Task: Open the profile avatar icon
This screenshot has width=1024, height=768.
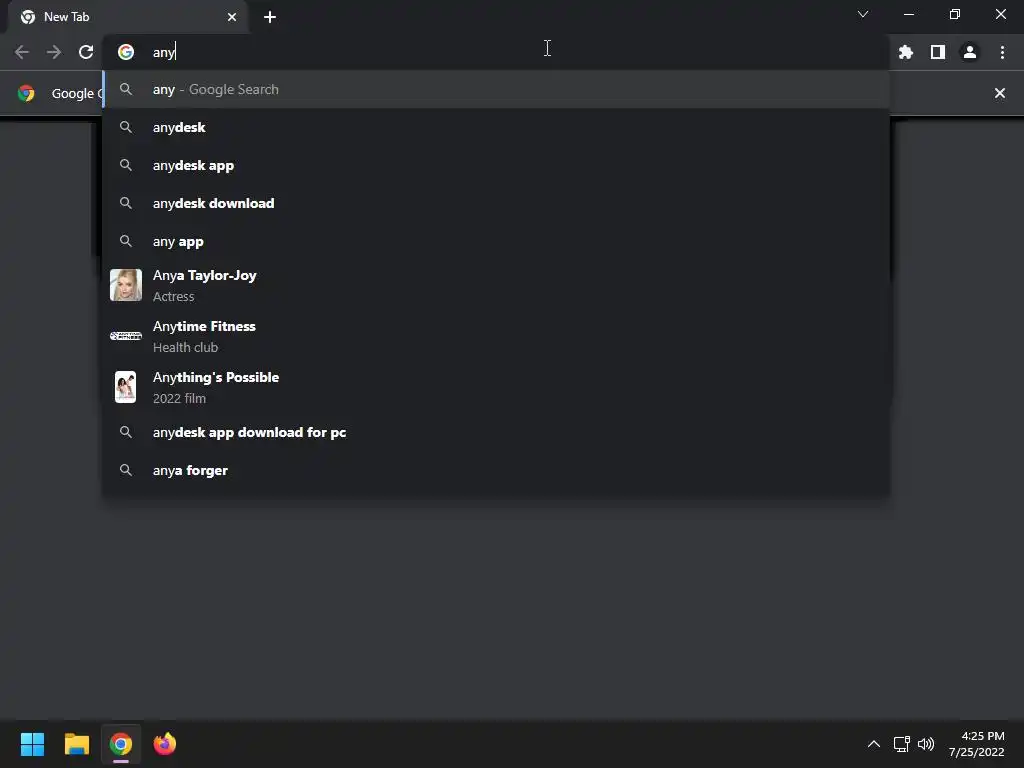Action: click(970, 52)
